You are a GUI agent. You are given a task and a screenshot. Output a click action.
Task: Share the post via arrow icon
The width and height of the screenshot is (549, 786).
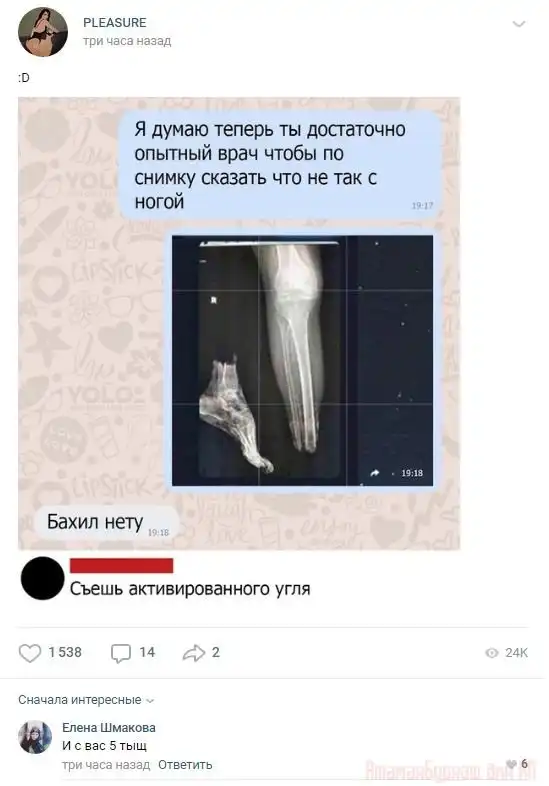tap(194, 653)
